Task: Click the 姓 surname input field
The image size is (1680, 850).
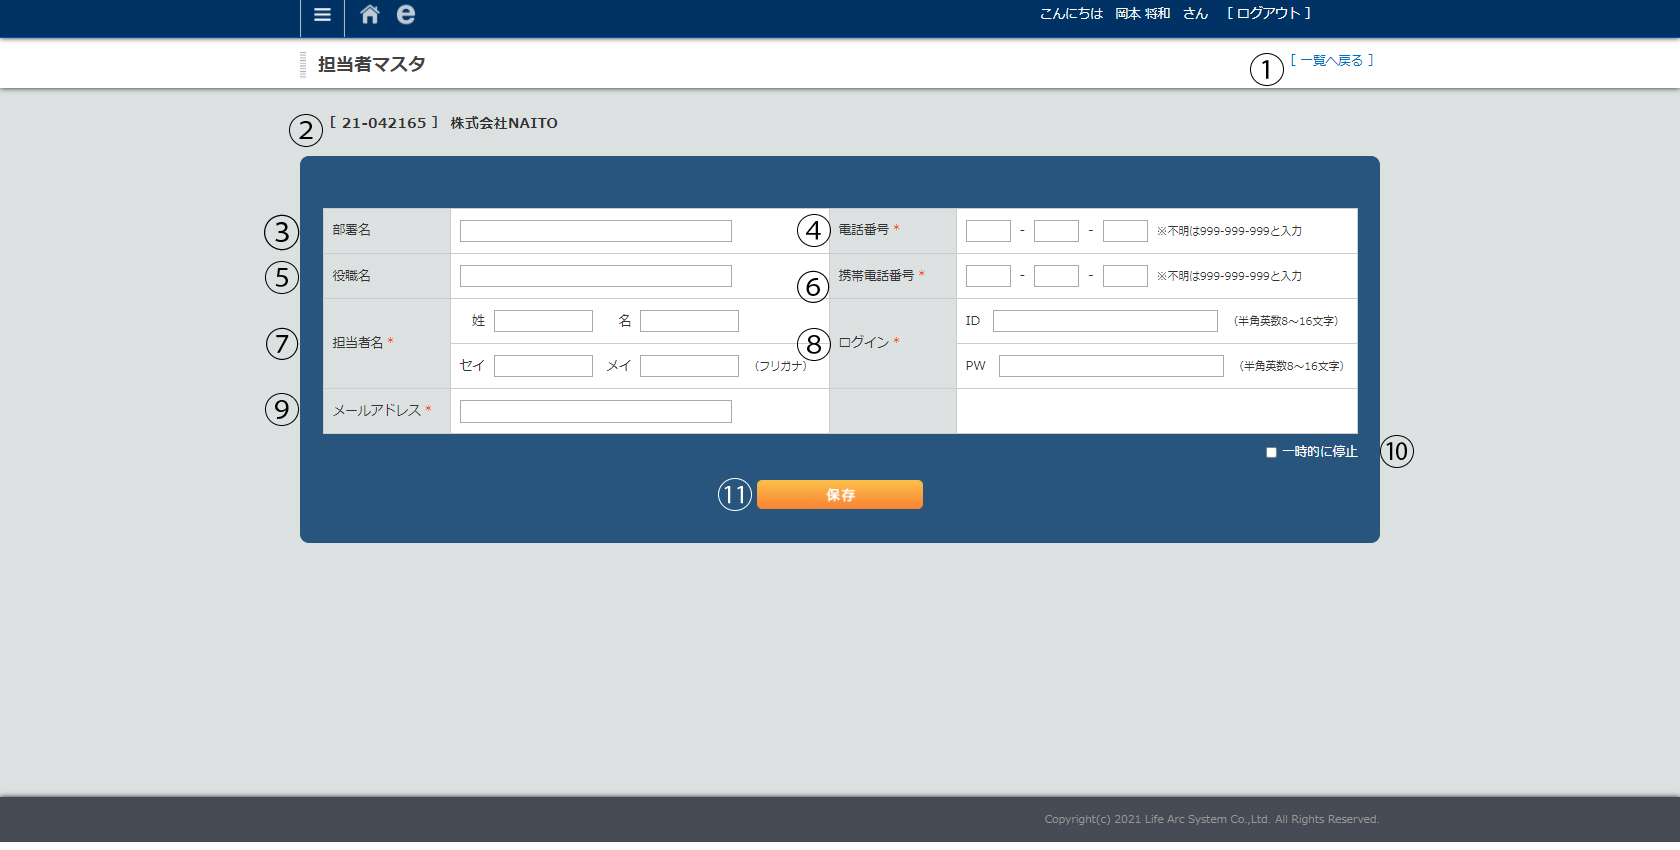Action: 543,321
